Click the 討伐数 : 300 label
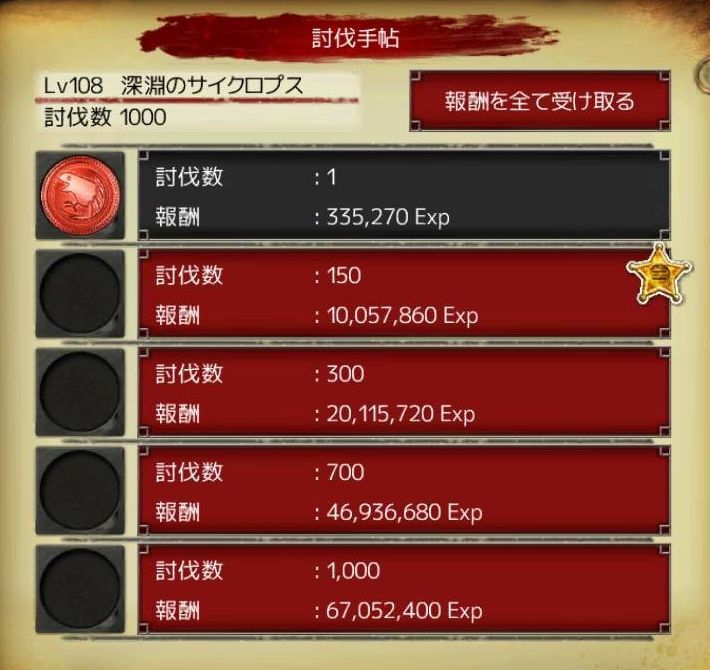The height and width of the screenshot is (670, 710). [x=259, y=374]
